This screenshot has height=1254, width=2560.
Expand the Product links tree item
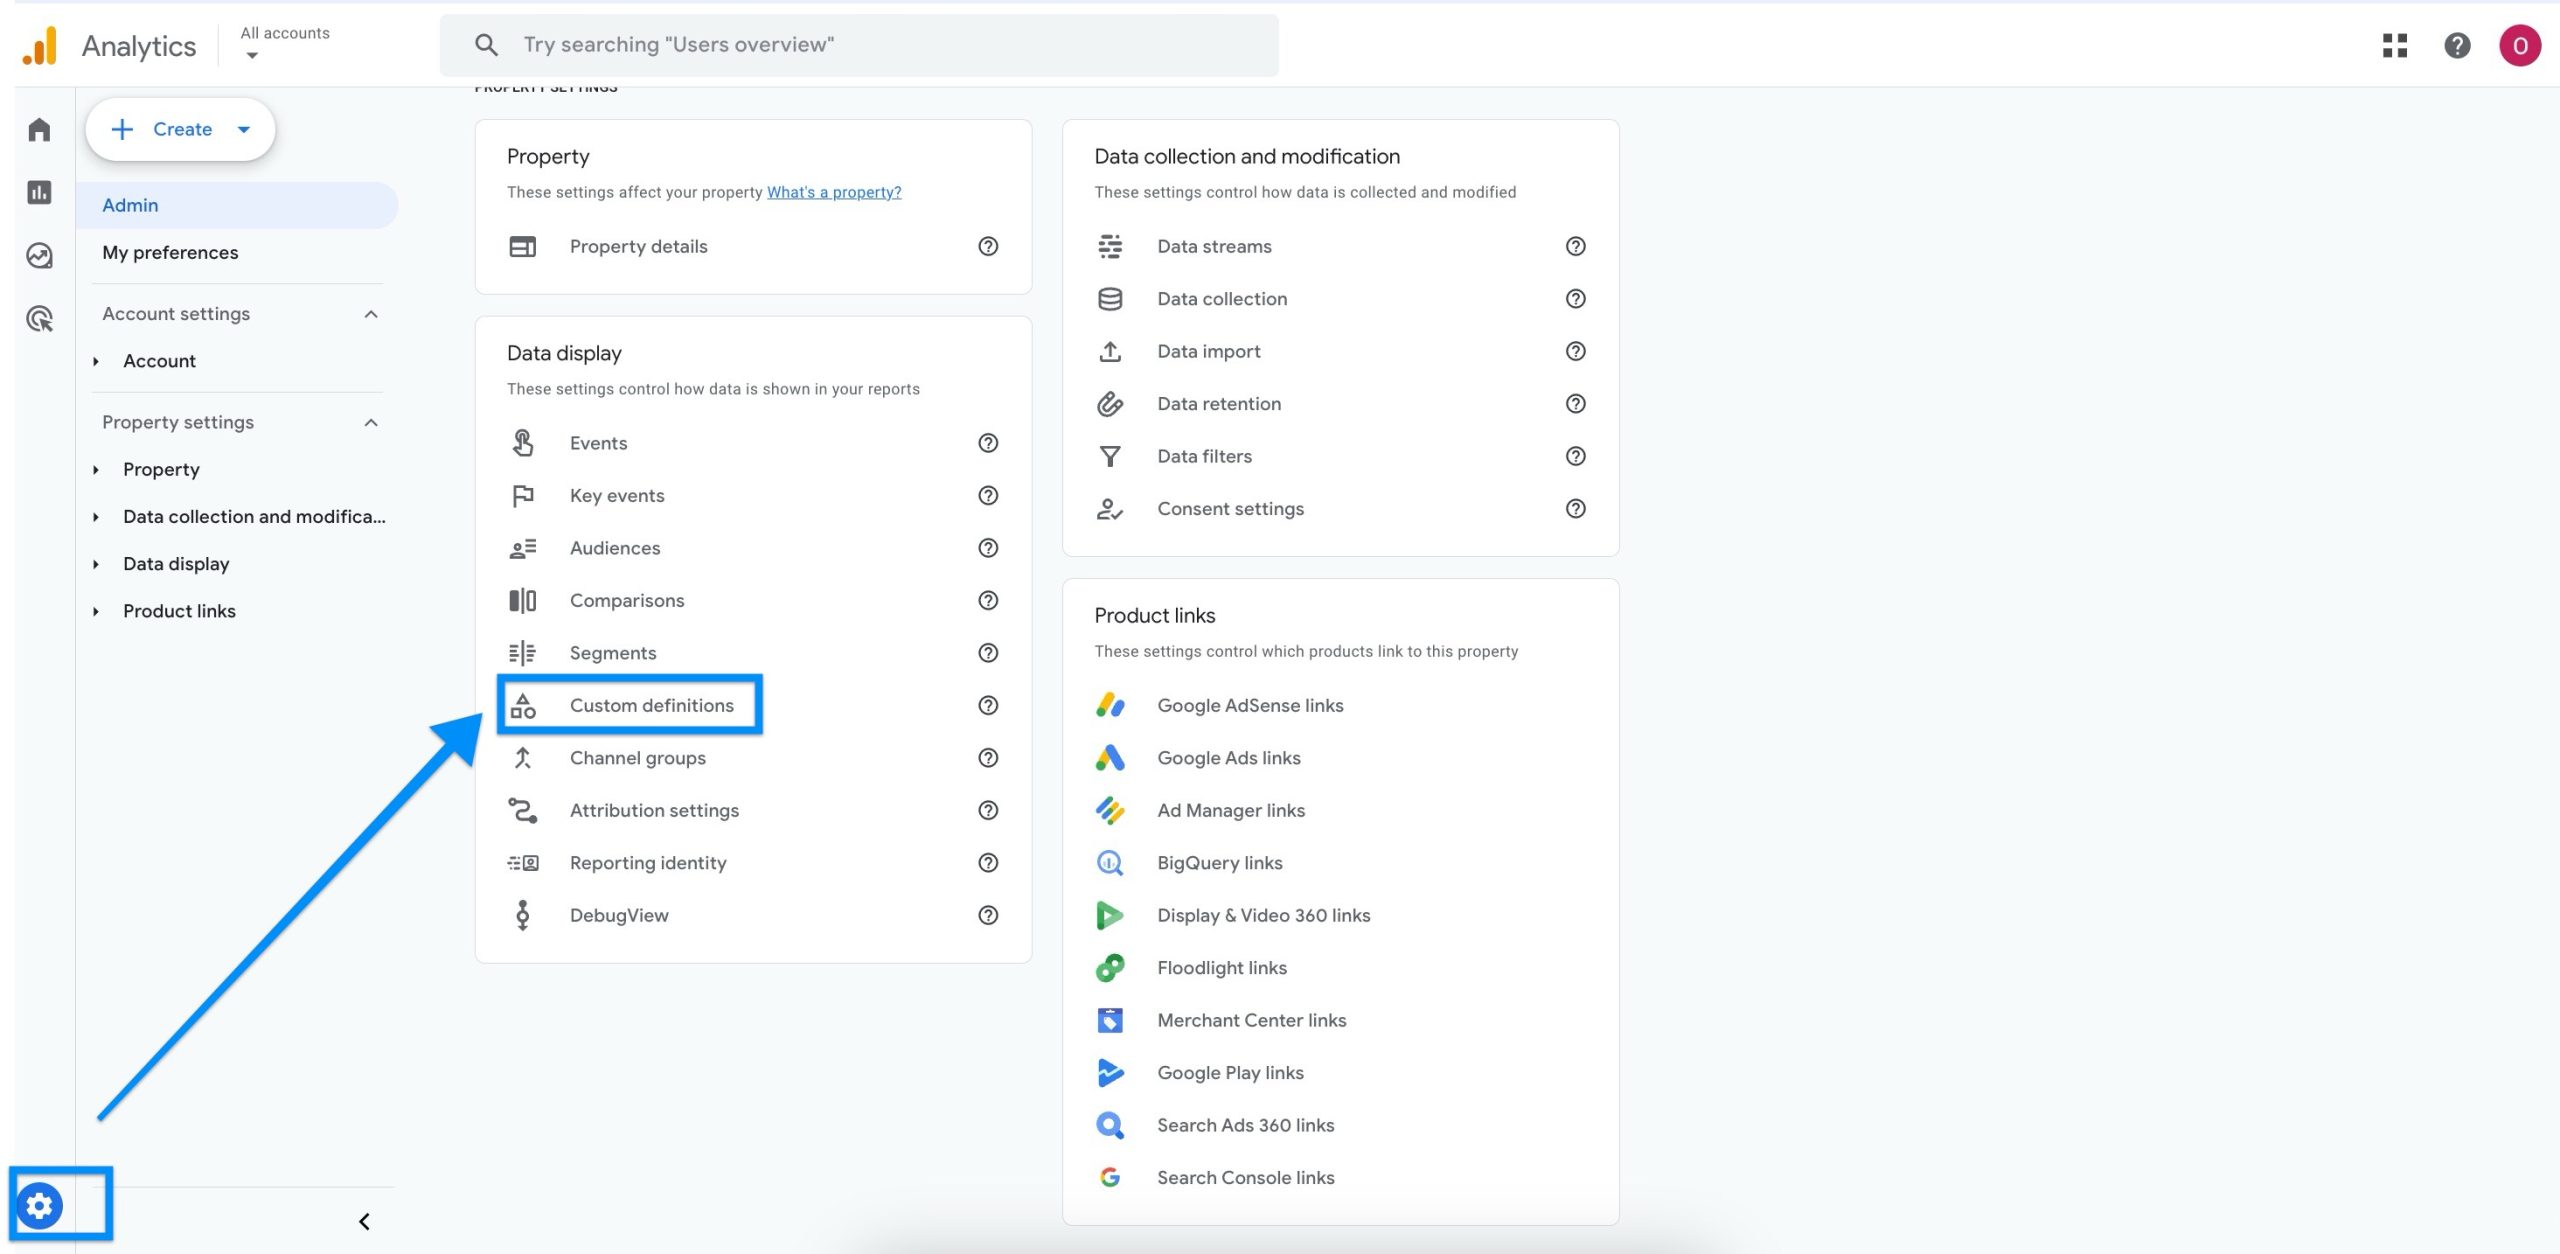[x=96, y=611]
